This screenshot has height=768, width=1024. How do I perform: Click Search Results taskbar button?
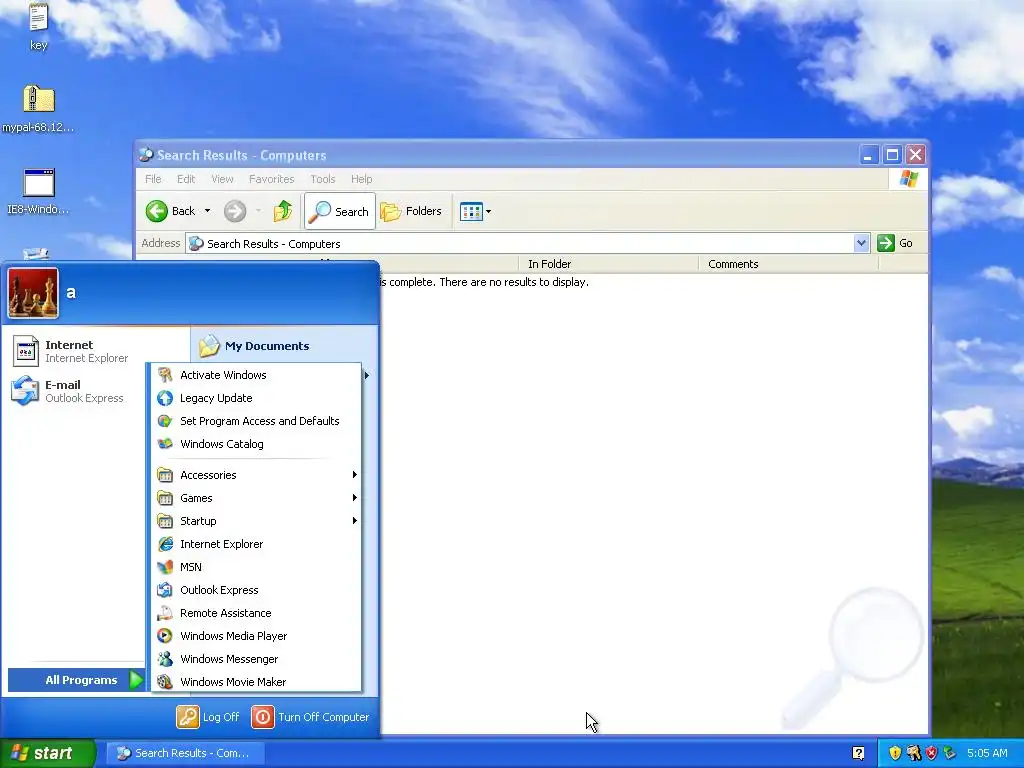click(x=185, y=753)
